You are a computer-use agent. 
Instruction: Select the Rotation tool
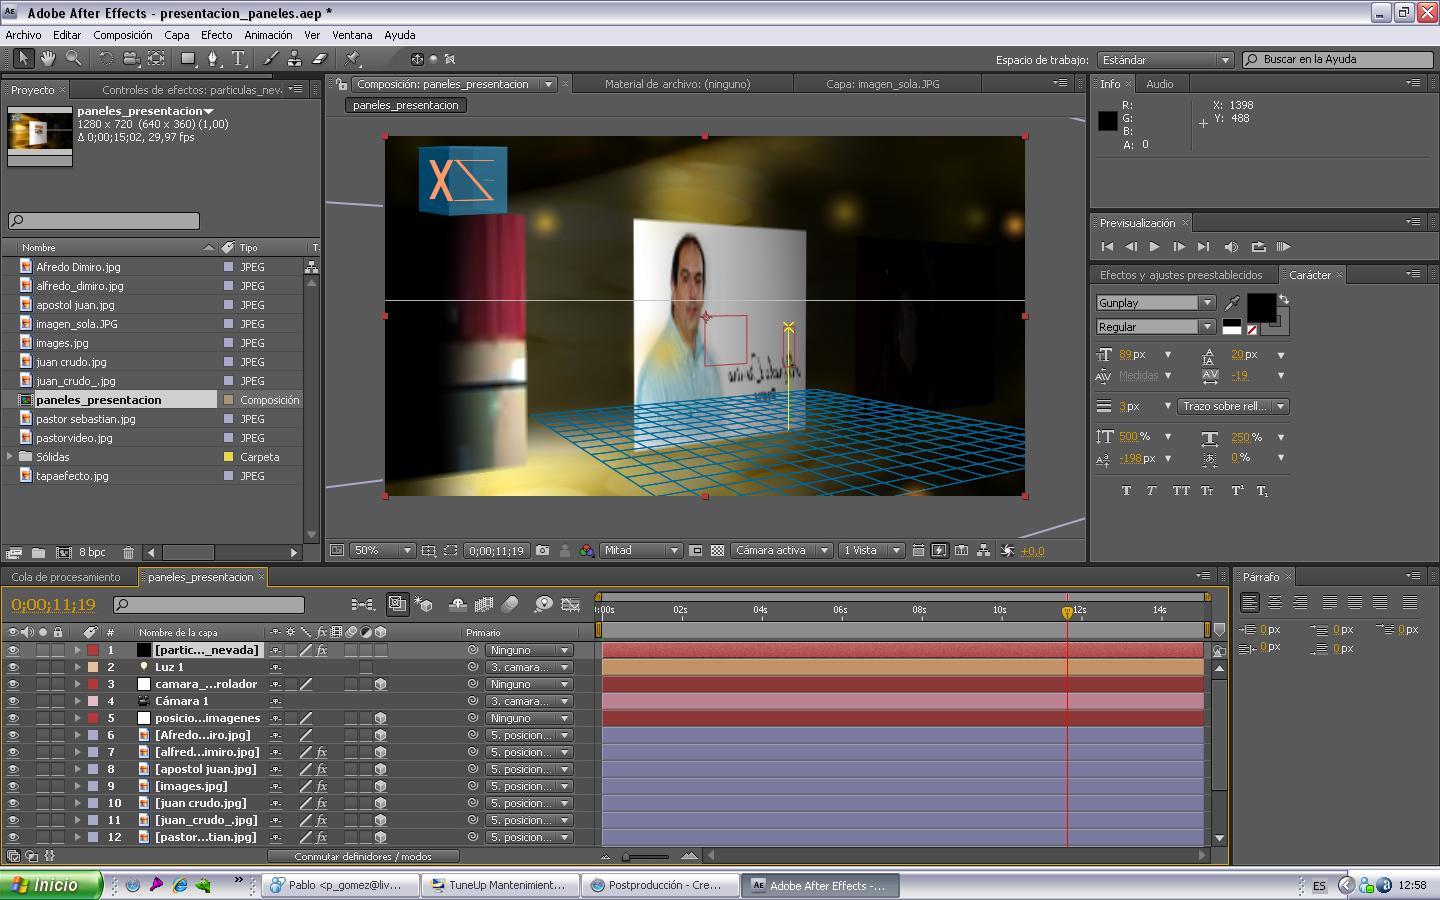point(106,59)
